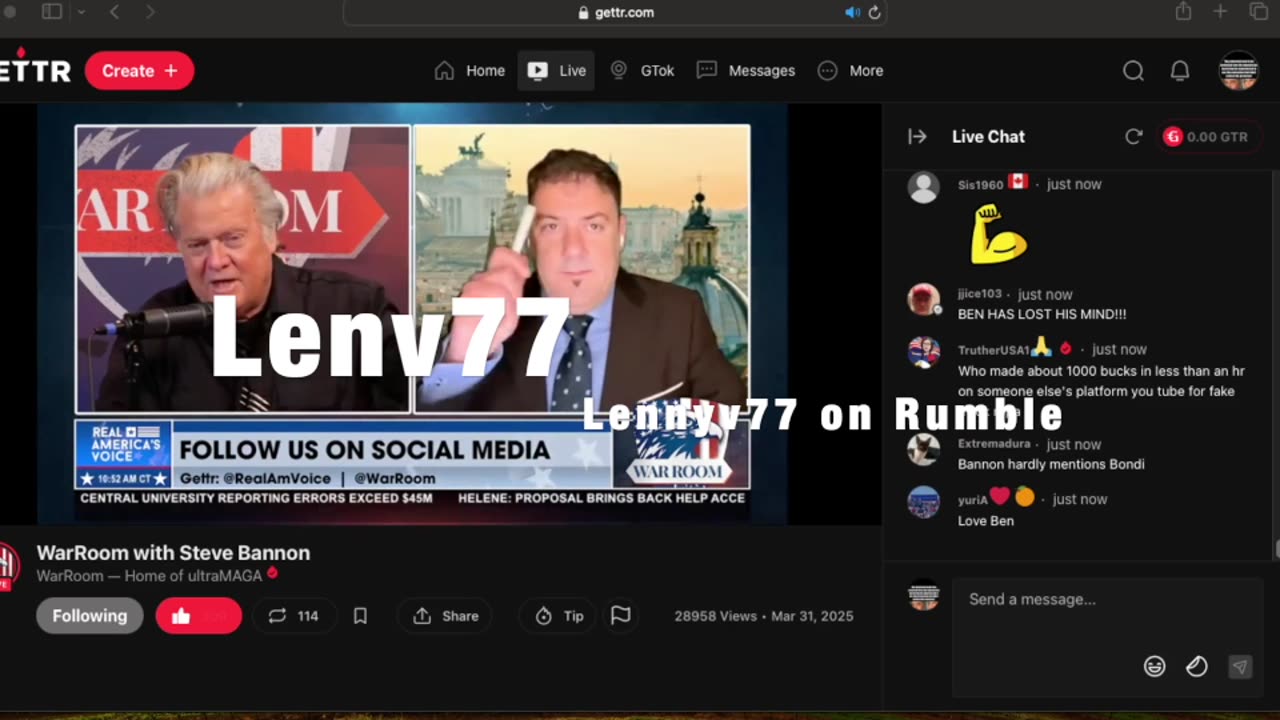Show Safari tab overview
The height and width of the screenshot is (720, 1280).
coord(1258,12)
